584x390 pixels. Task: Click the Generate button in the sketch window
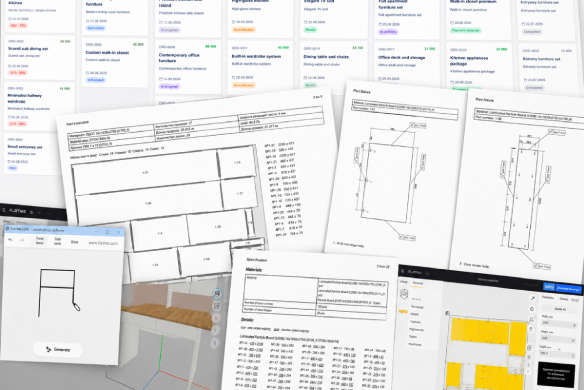click(x=58, y=349)
